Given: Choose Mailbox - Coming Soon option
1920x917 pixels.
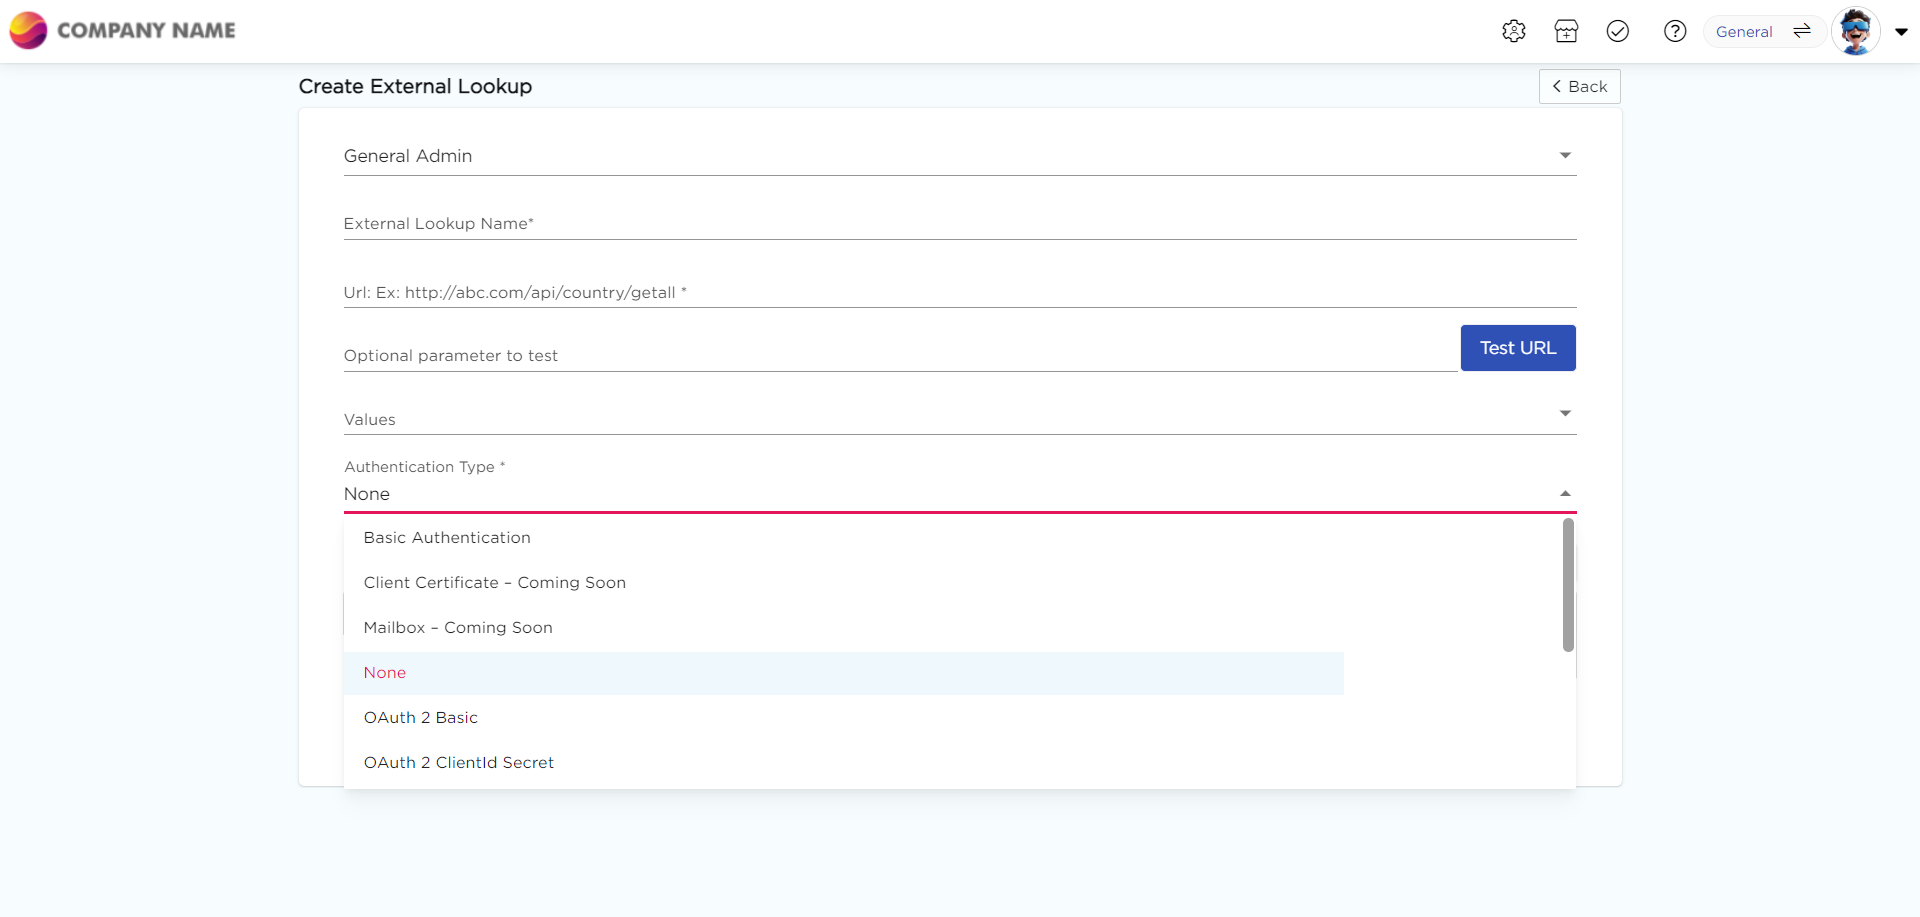Looking at the screenshot, I should (x=458, y=628).
